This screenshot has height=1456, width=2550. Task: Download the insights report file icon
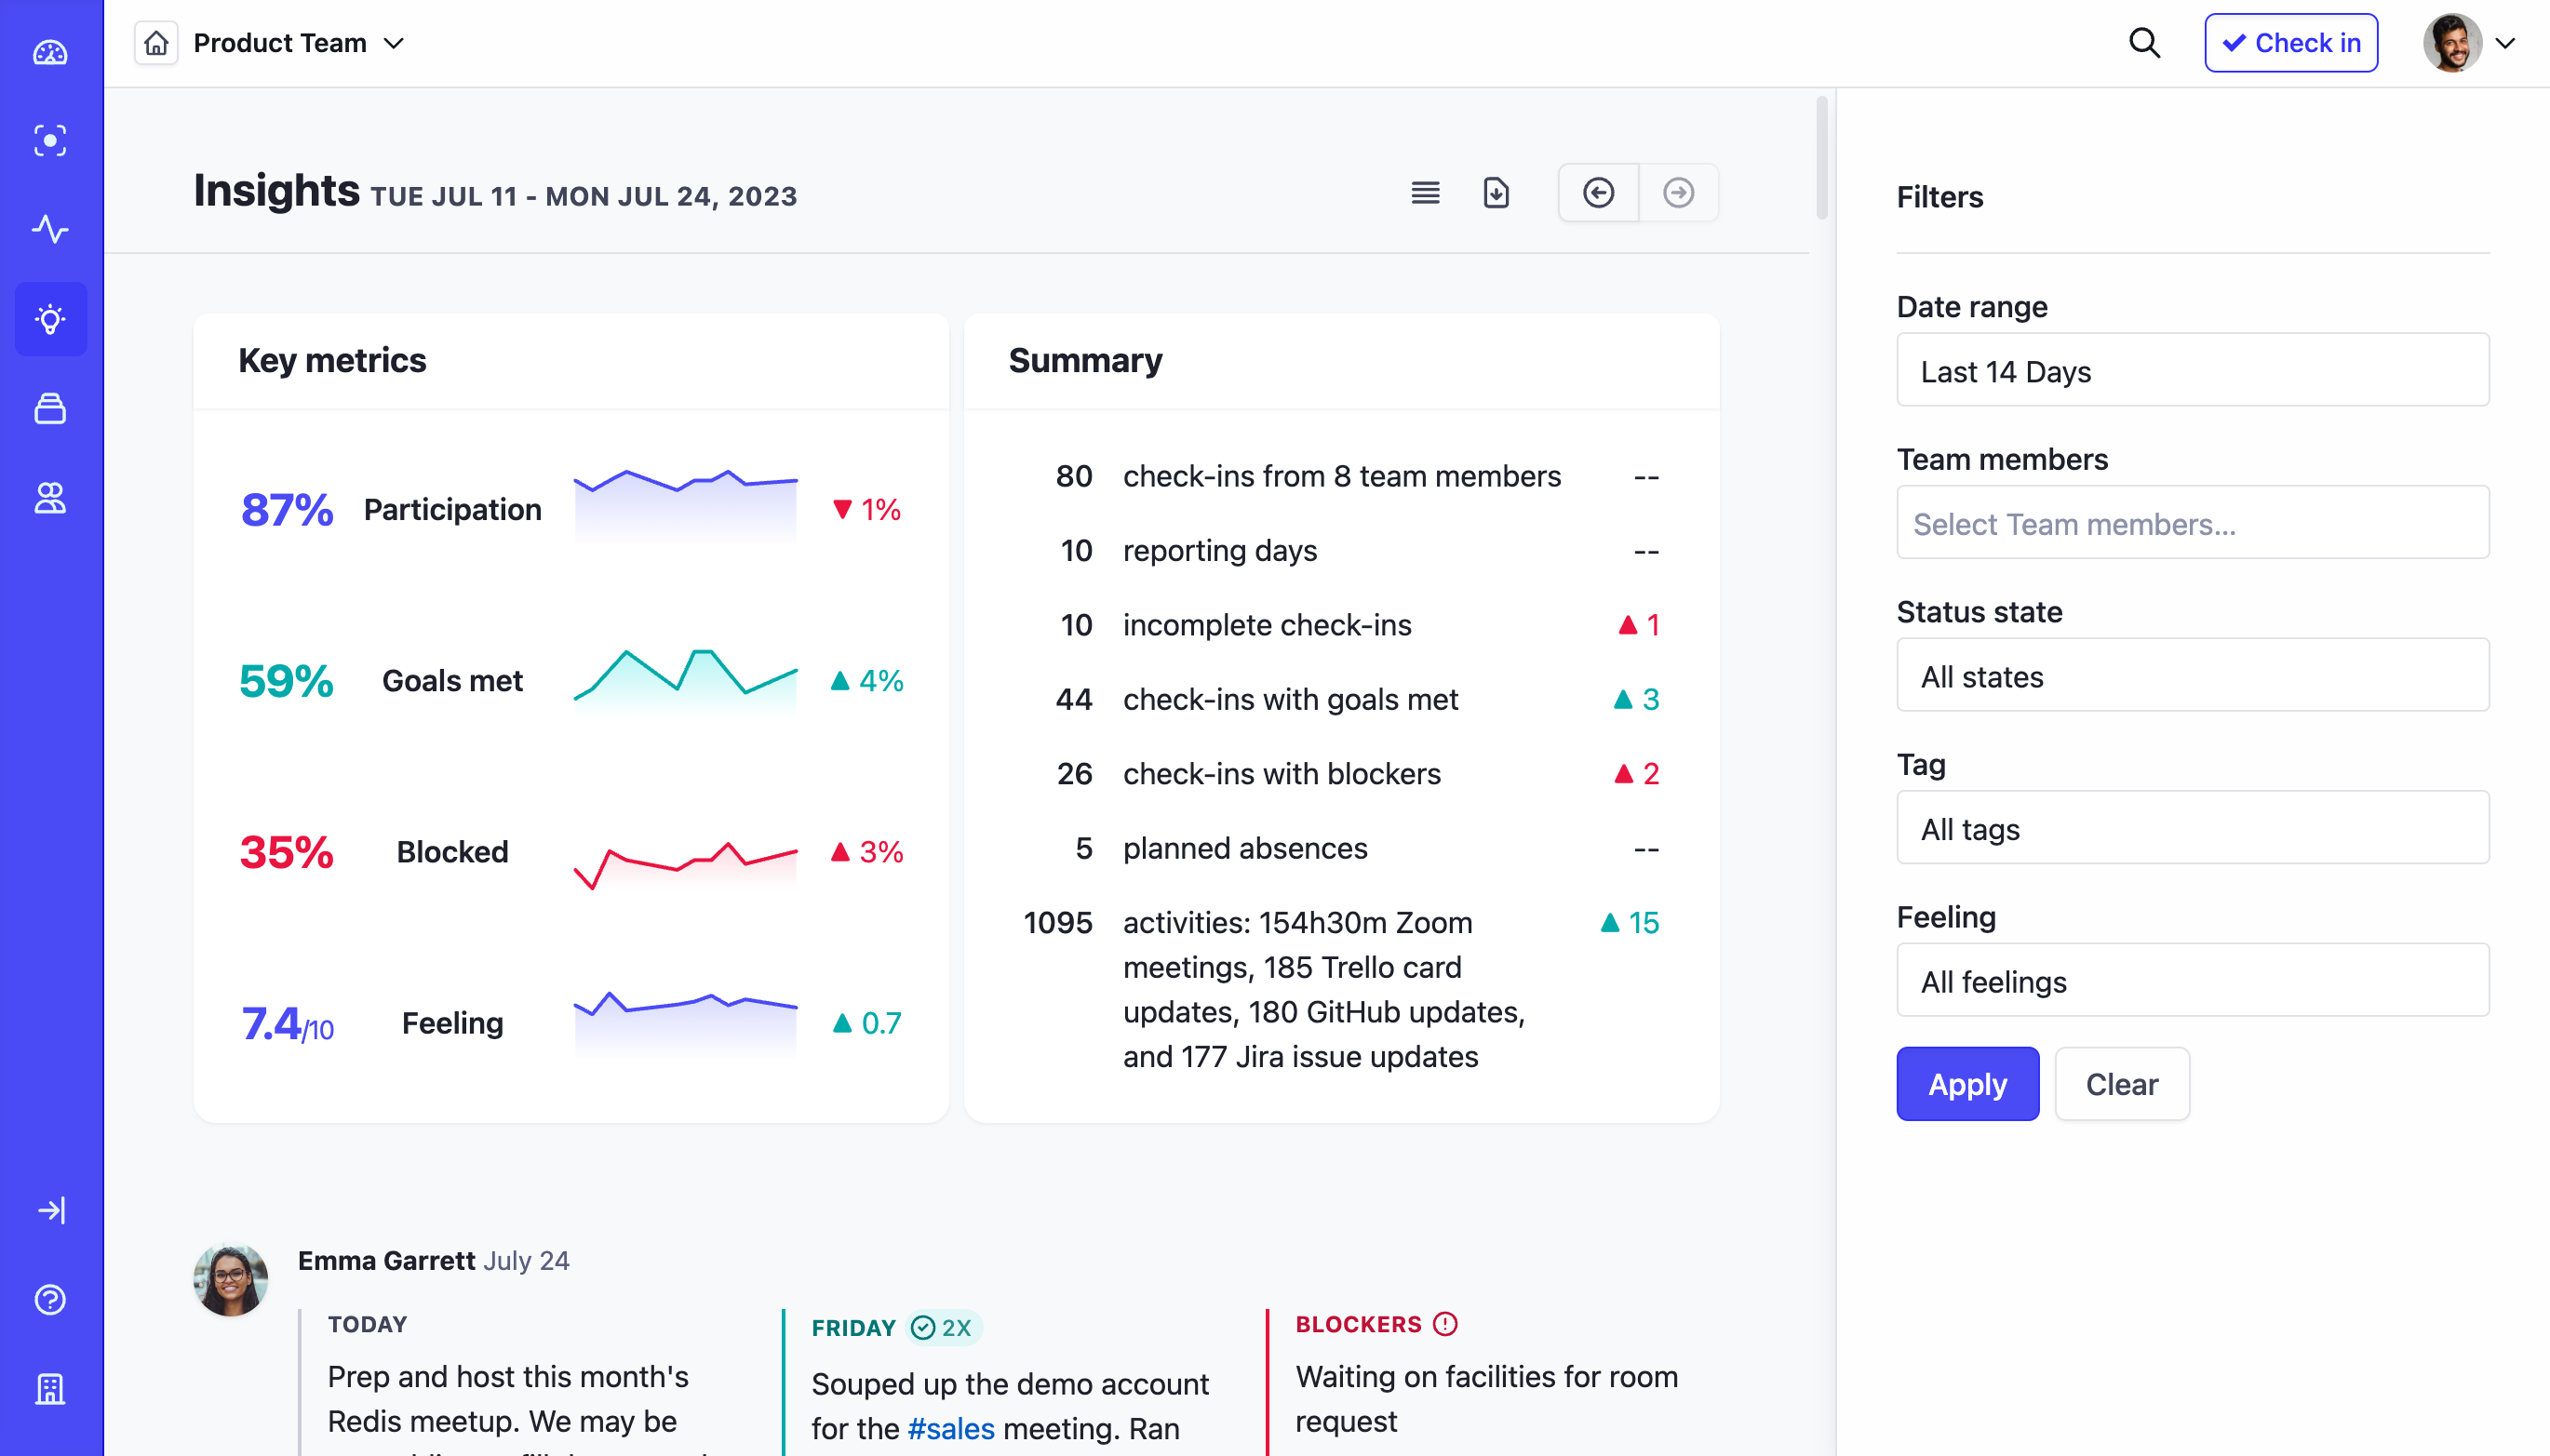(1496, 193)
